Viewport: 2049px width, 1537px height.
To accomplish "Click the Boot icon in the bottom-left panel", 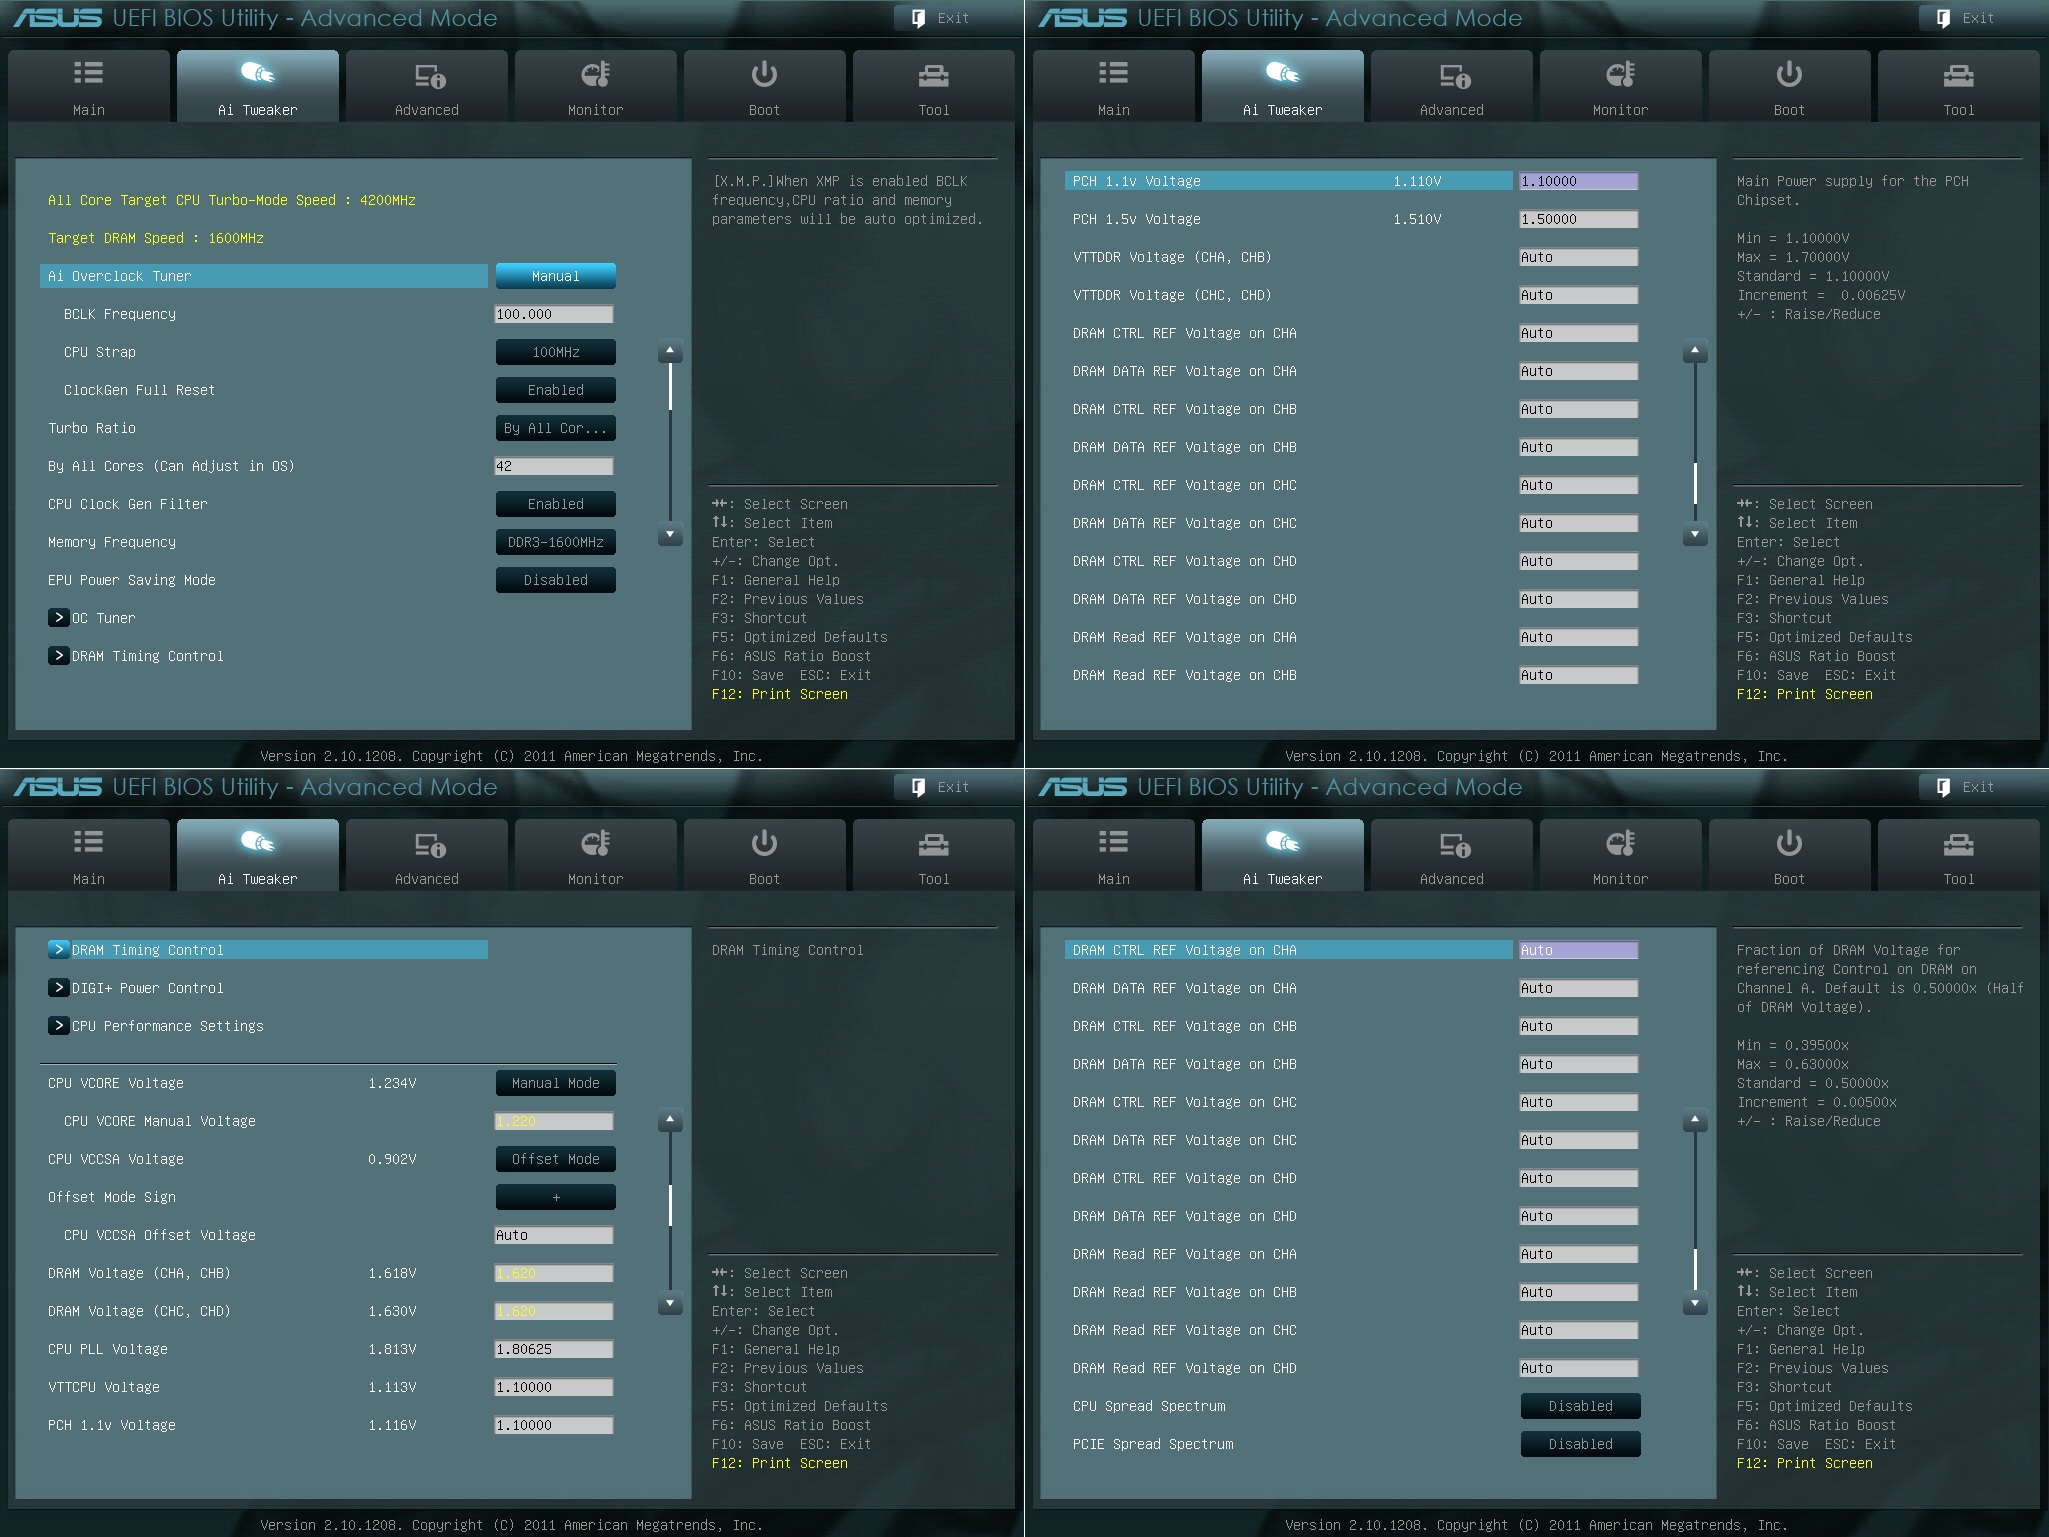I will pyautogui.click(x=764, y=843).
